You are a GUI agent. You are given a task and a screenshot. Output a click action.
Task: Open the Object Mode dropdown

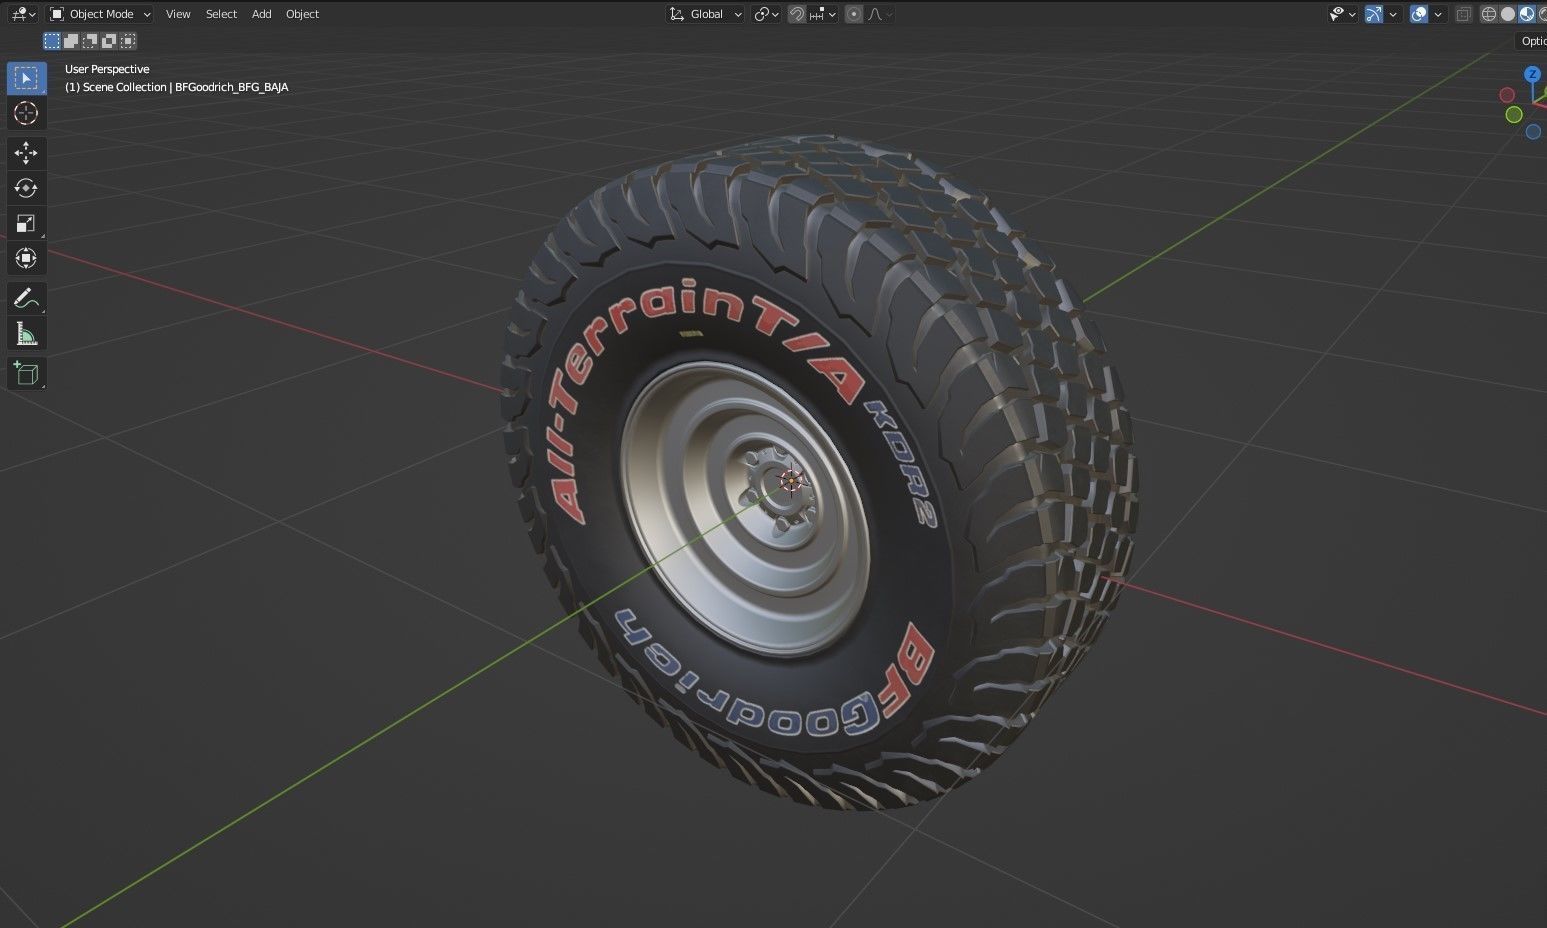click(x=100, y=14)
